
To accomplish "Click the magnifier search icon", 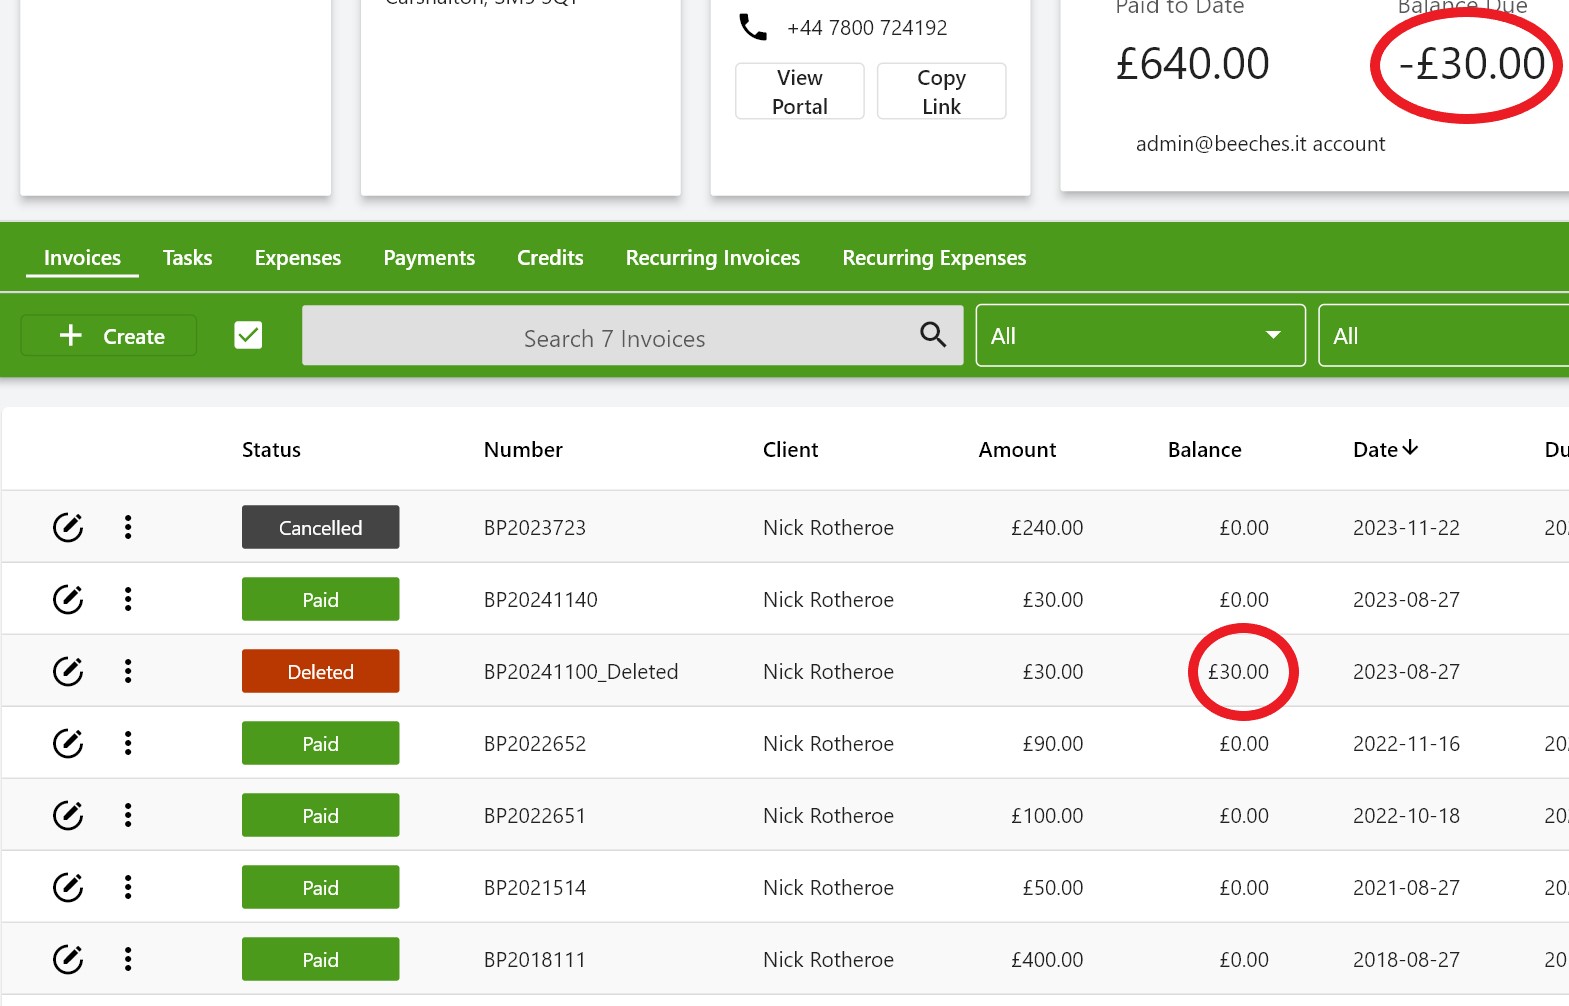I will (x=933, y=335).
